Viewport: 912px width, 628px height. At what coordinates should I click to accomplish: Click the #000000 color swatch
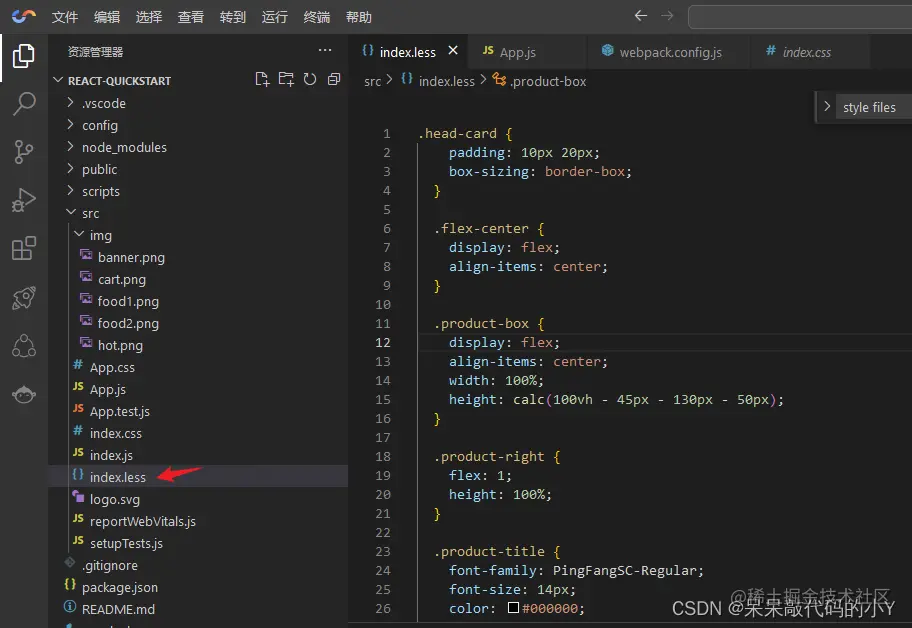tap(513, 608)
